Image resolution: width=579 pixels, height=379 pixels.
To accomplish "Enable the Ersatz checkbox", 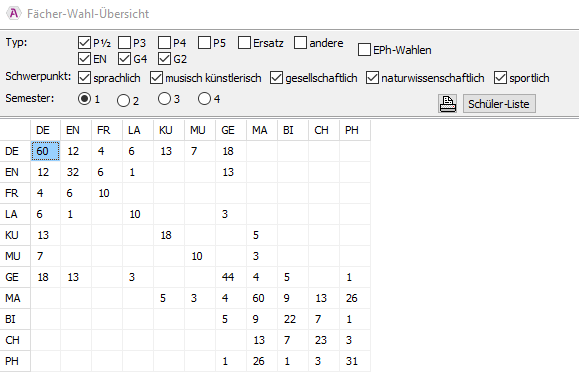I will click(244, 43).
